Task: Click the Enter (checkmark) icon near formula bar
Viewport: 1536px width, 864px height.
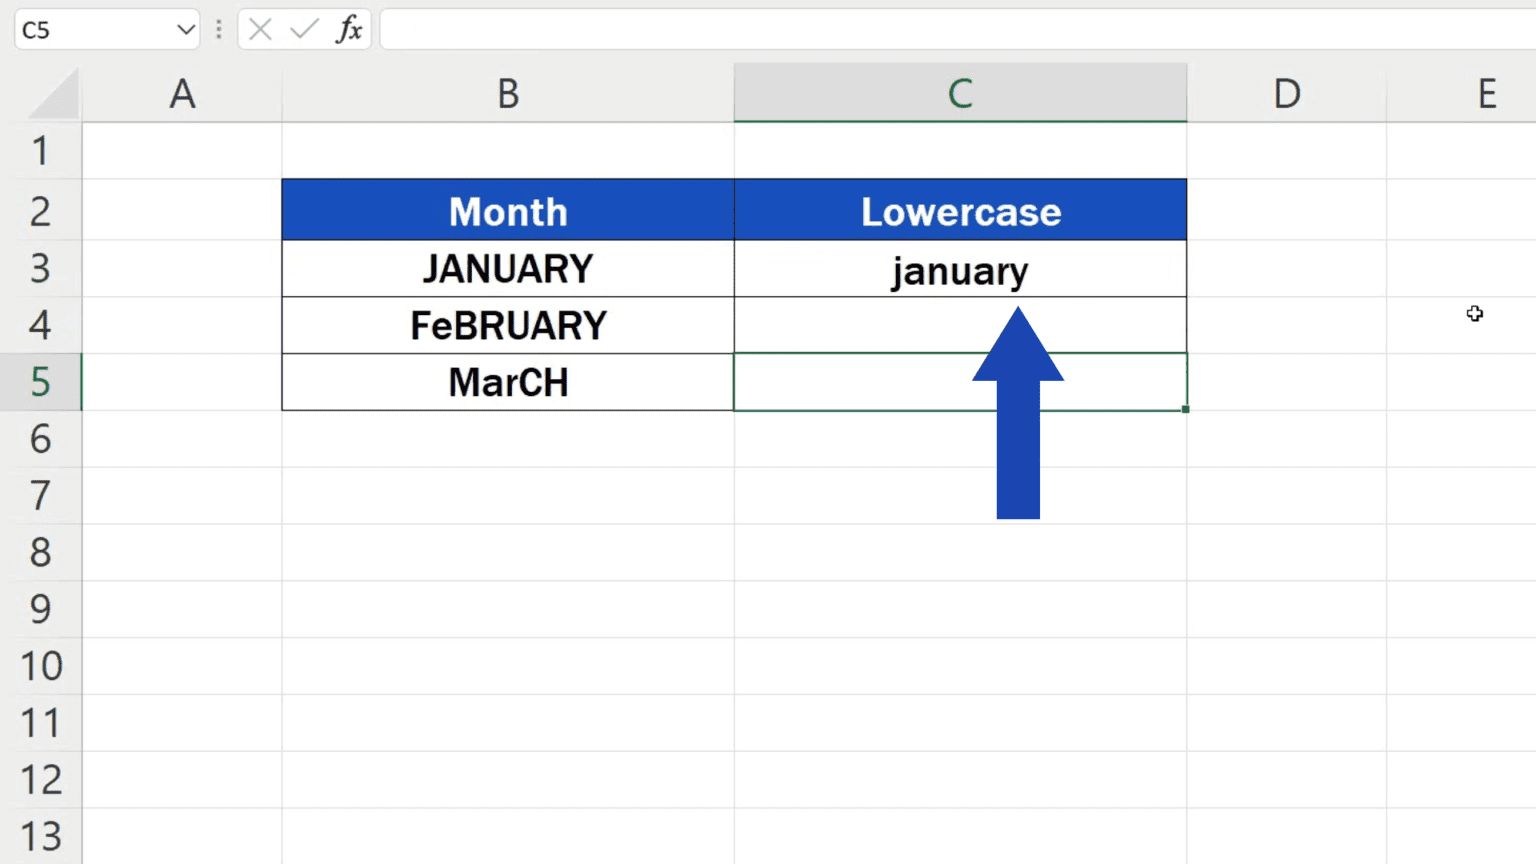Action: (x=304, y=29)
